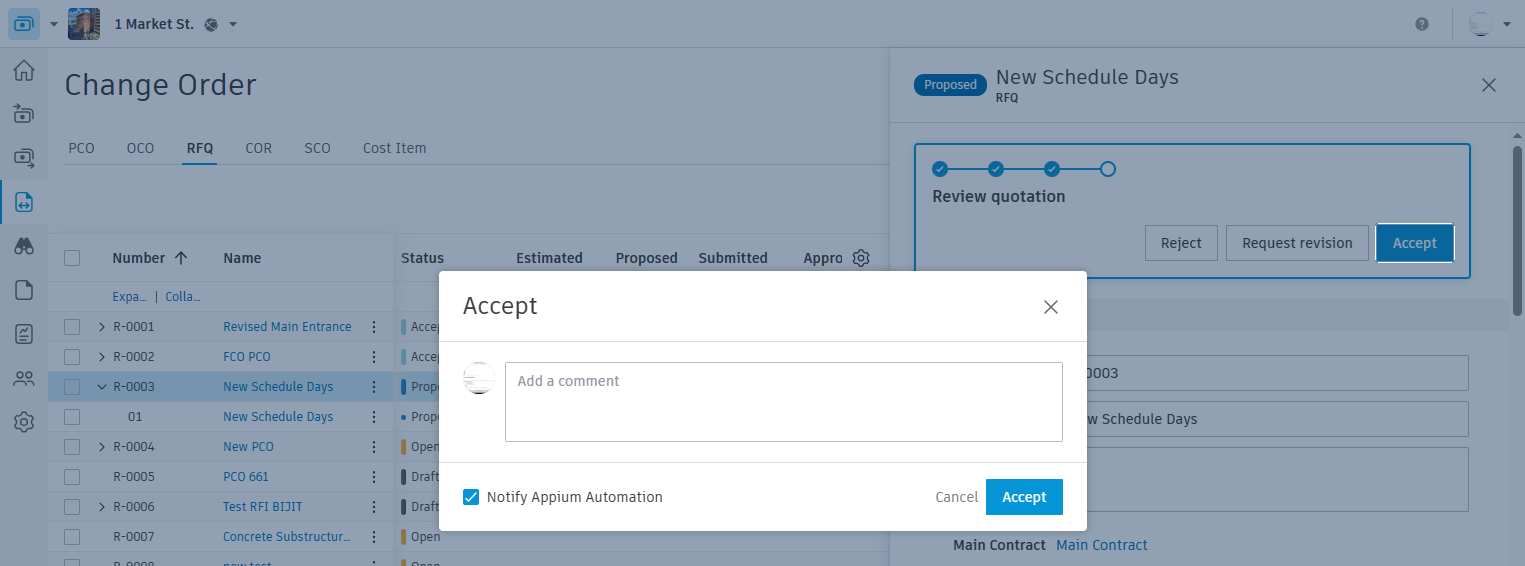Open the Cost Management module switcher icon
This screenshot has width=1525, height=566.
click(24, 23)
